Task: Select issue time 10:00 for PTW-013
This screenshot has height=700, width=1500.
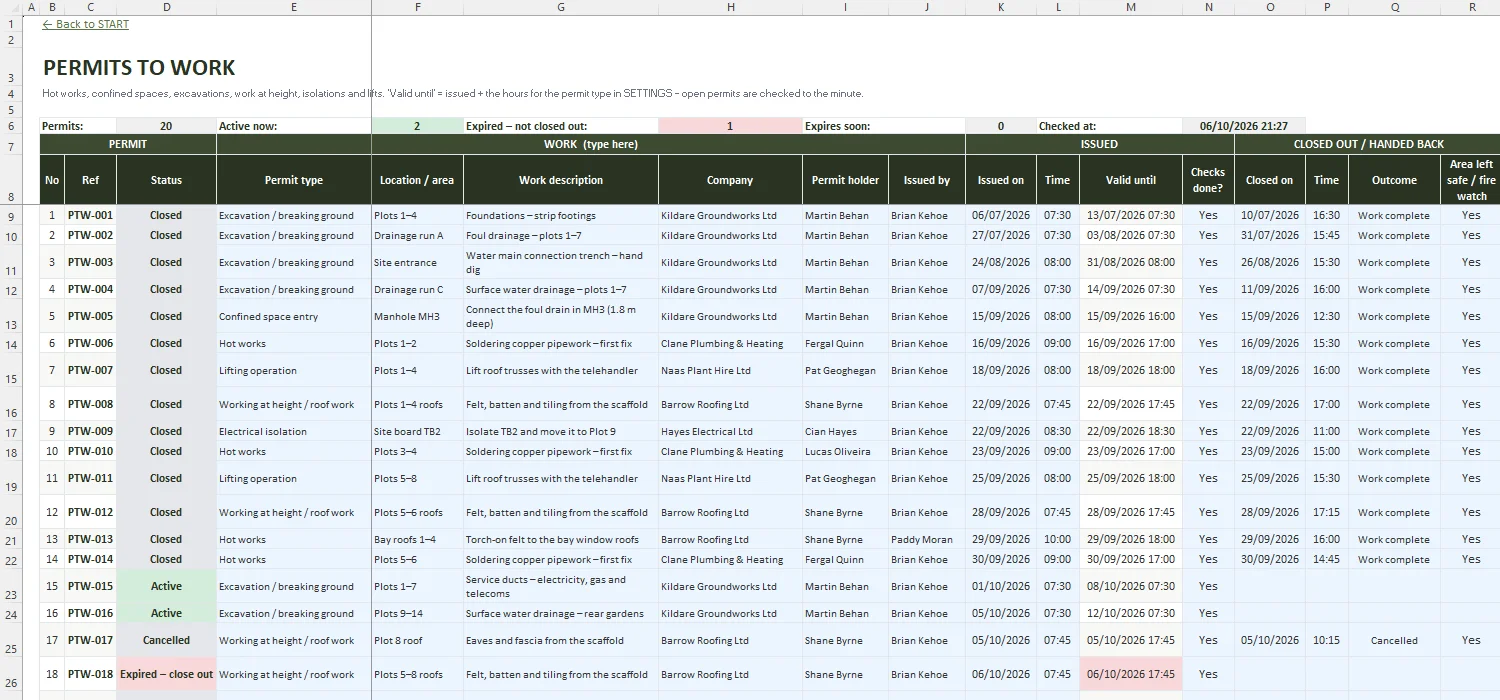Action: [x=1058, y=539]
